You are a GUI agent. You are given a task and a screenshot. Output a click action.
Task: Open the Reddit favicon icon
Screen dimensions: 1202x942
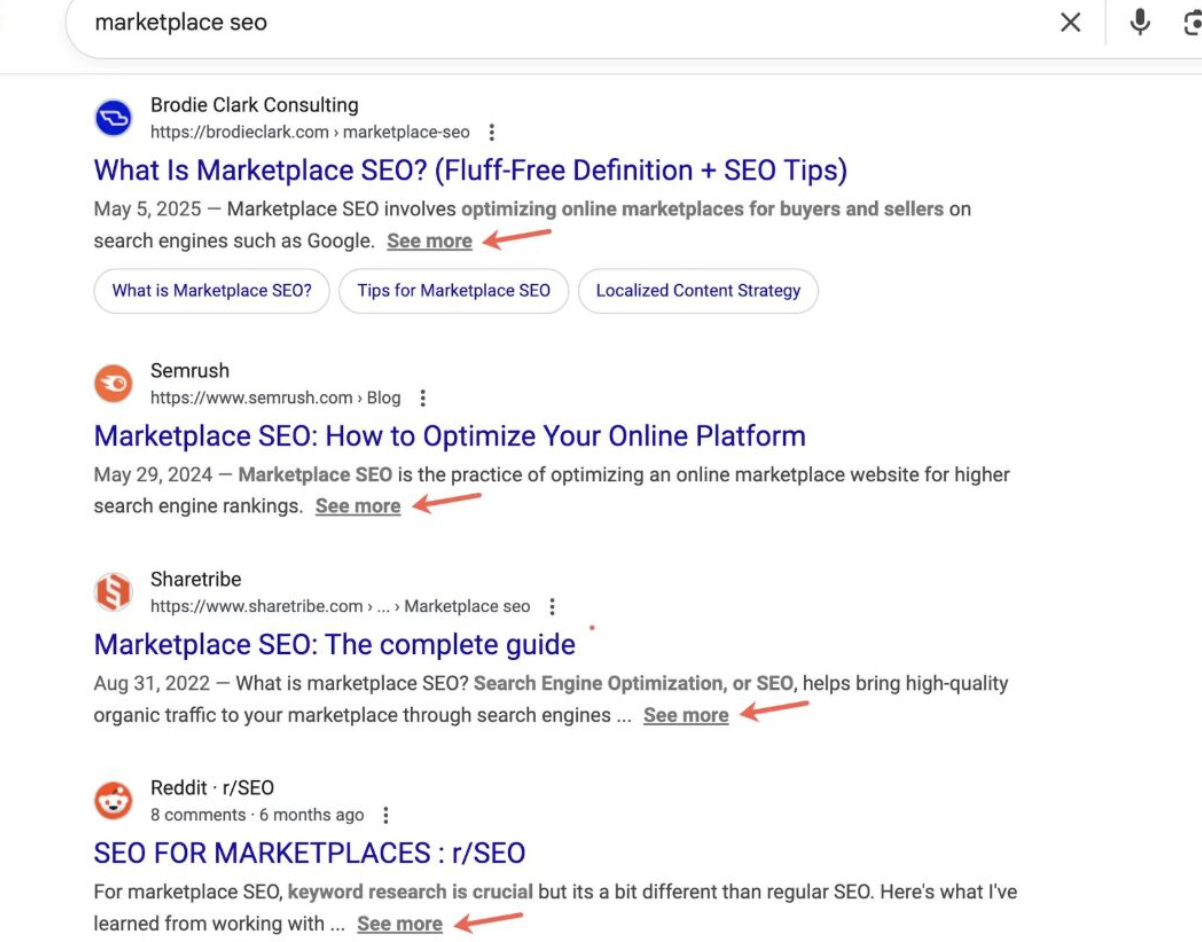pyautogui.click(x=113, y=800)
